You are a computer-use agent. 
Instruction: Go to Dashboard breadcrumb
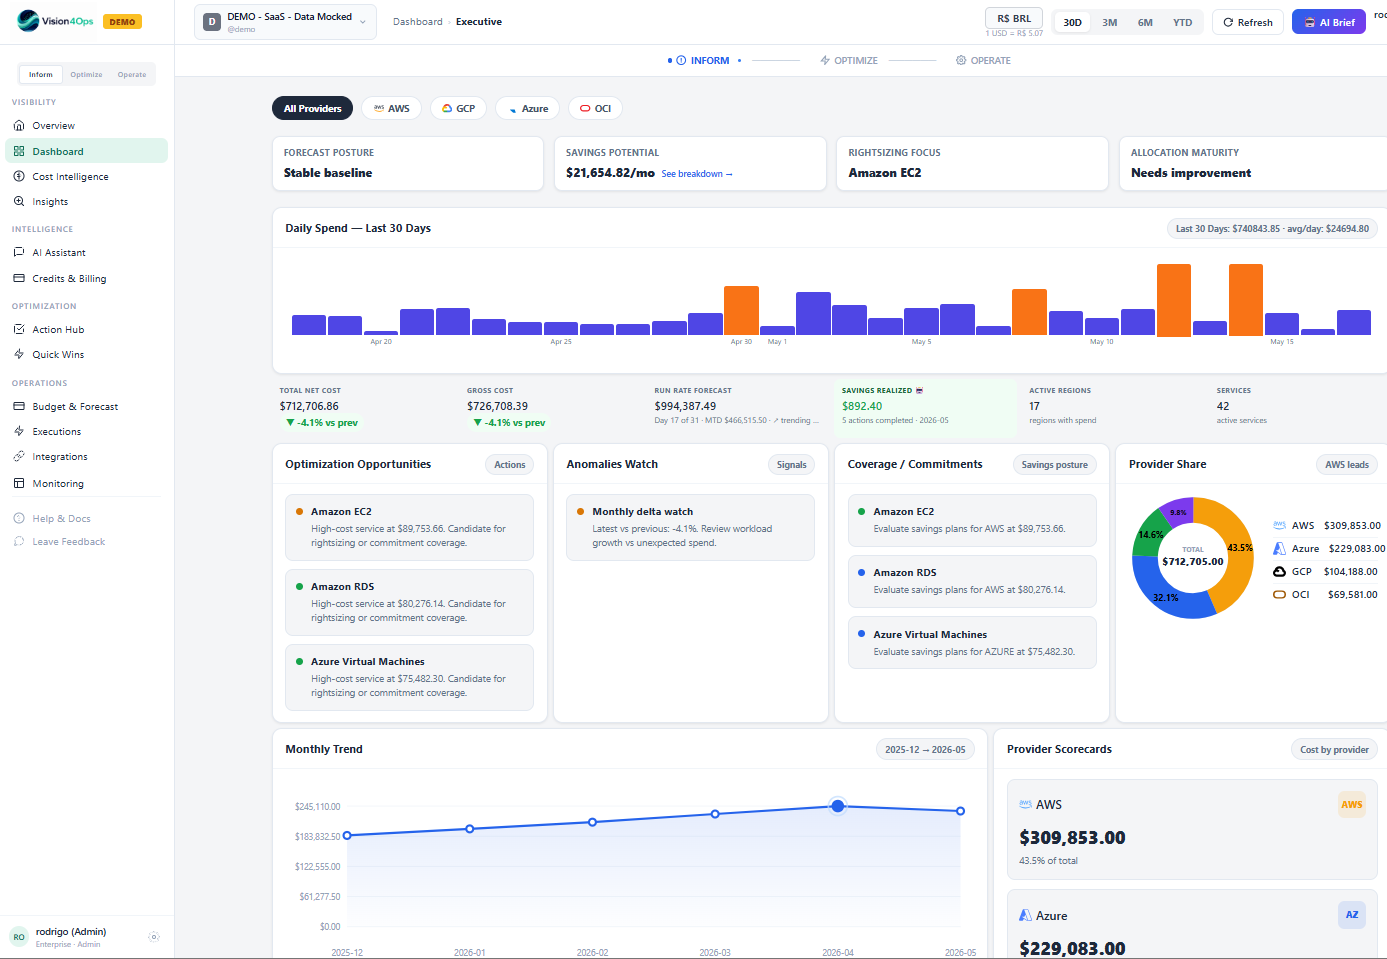(418, 22)
